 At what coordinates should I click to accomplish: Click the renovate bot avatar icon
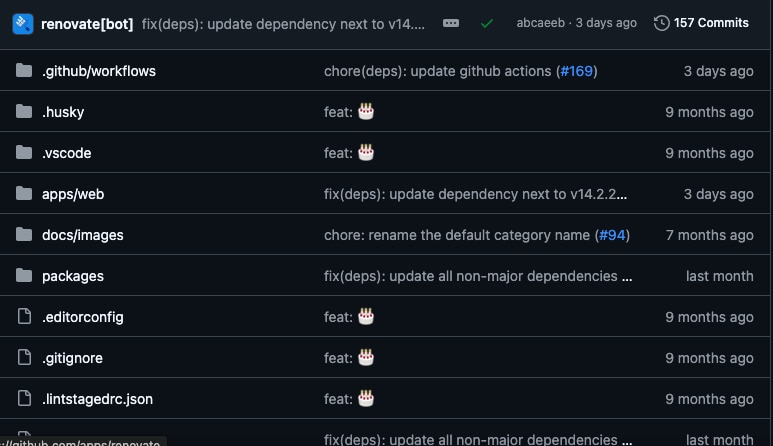click(23, 24)
